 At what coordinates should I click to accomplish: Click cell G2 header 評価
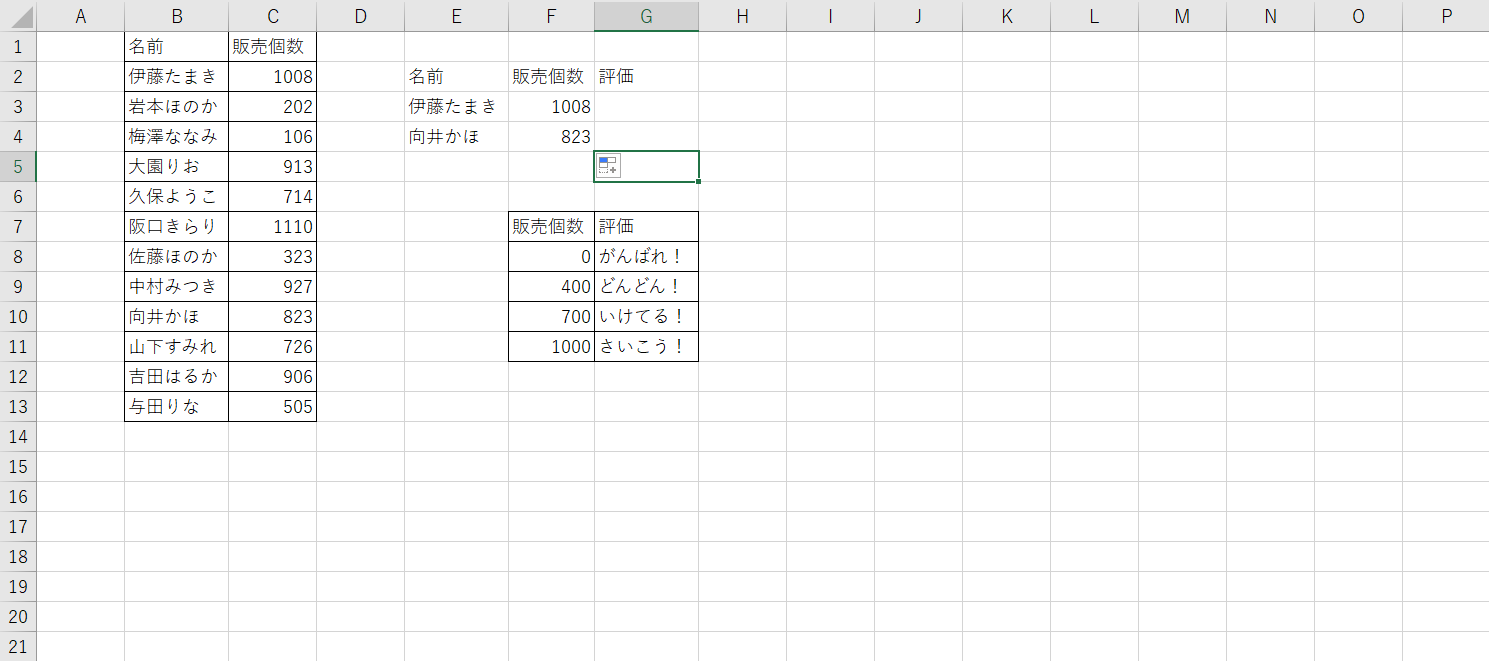(646, 77)
